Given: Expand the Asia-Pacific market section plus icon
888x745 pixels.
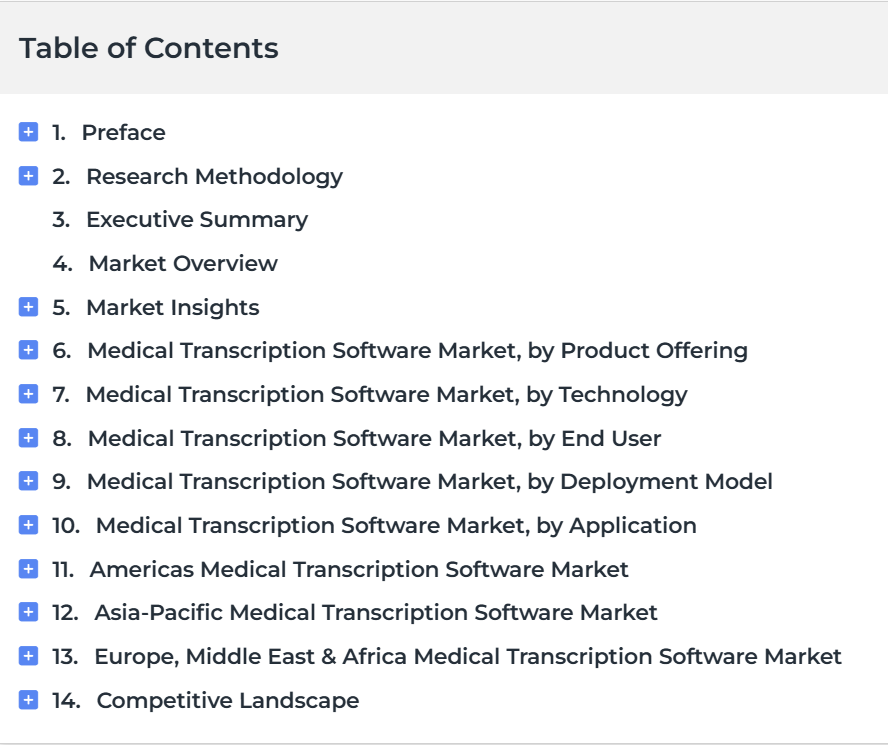Looking at the screenshot, I should (x=28, y=612).
